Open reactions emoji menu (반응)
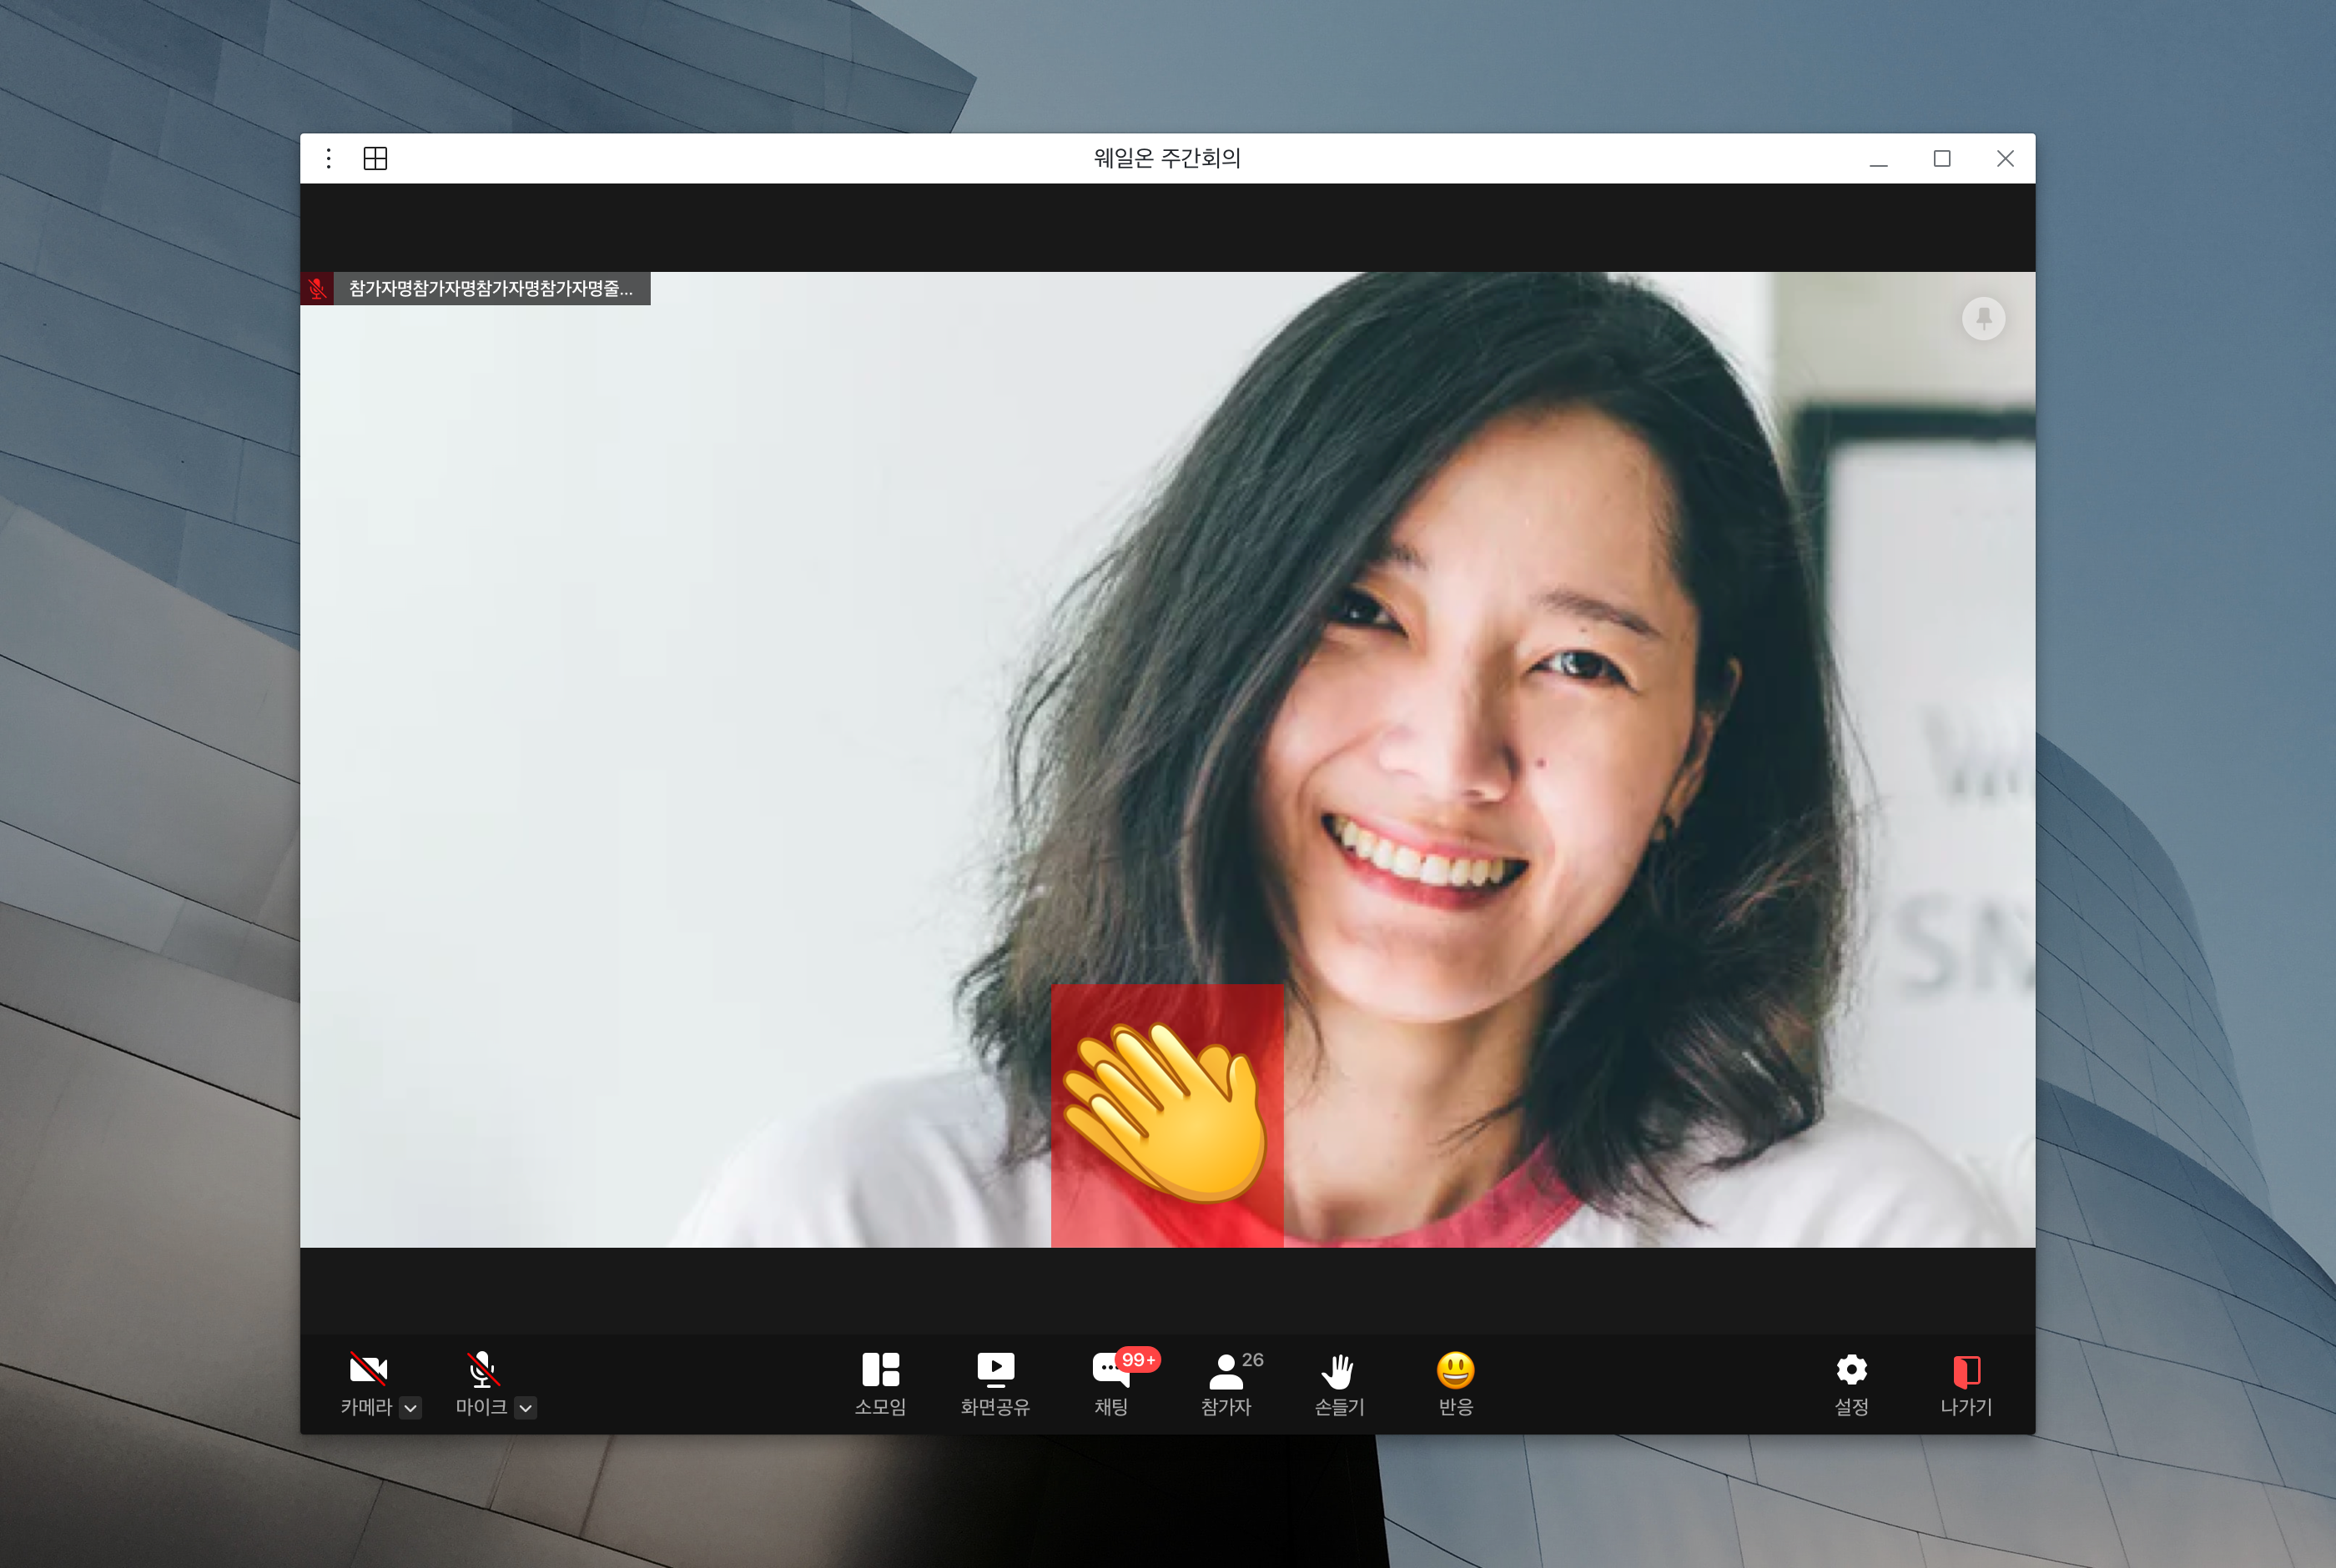 point(1456,1384)
